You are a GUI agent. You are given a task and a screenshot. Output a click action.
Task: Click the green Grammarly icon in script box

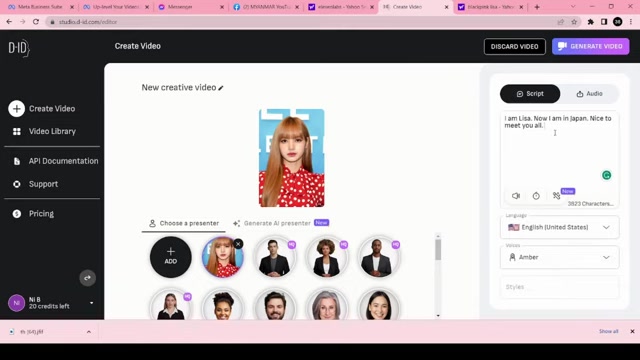click(607, 175)
